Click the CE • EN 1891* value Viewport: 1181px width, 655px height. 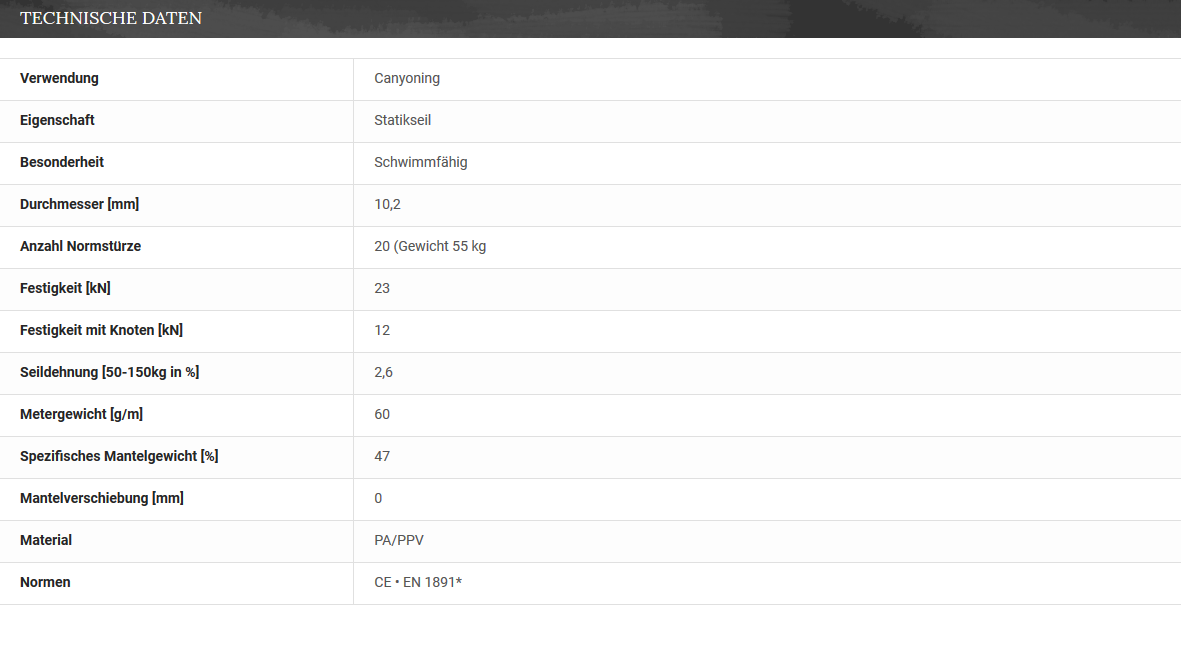(x=418, y=582)
